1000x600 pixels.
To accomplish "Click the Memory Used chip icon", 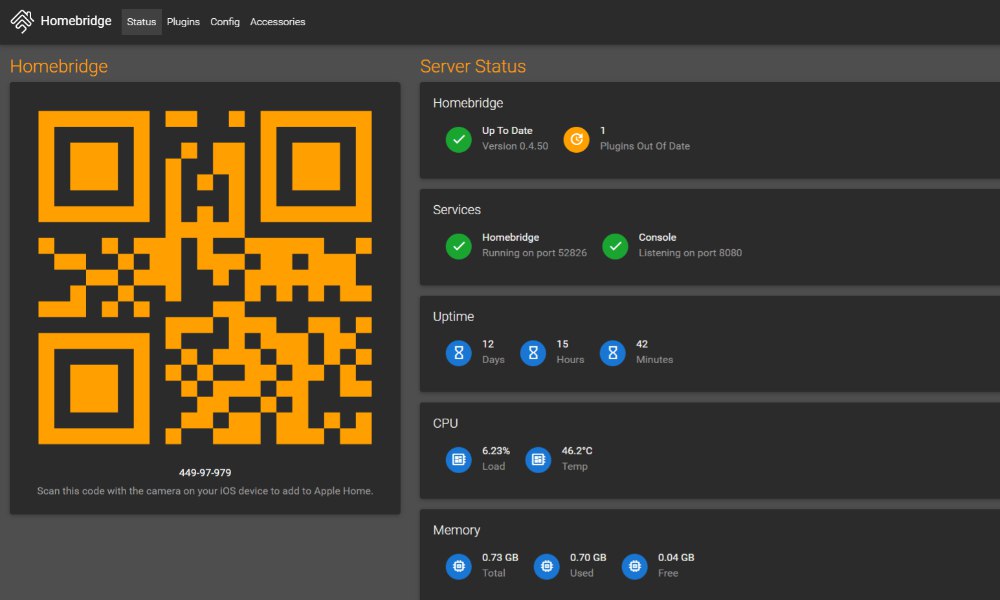I will [x=547, y=566].
